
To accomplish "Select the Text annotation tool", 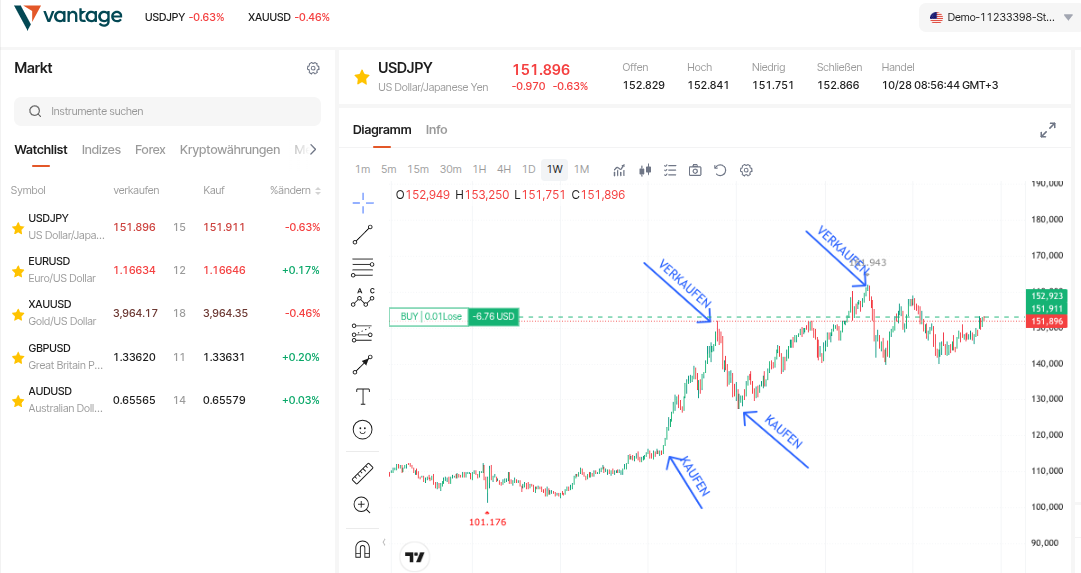I will pos(363,396).
